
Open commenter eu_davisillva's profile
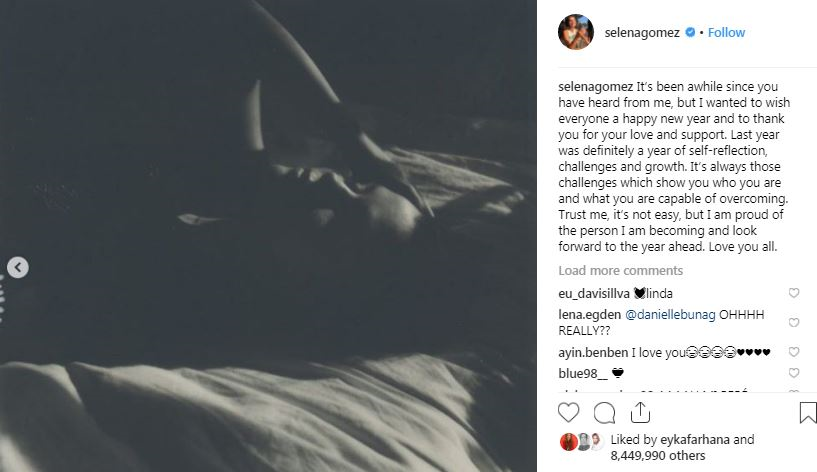pos(594,293)
